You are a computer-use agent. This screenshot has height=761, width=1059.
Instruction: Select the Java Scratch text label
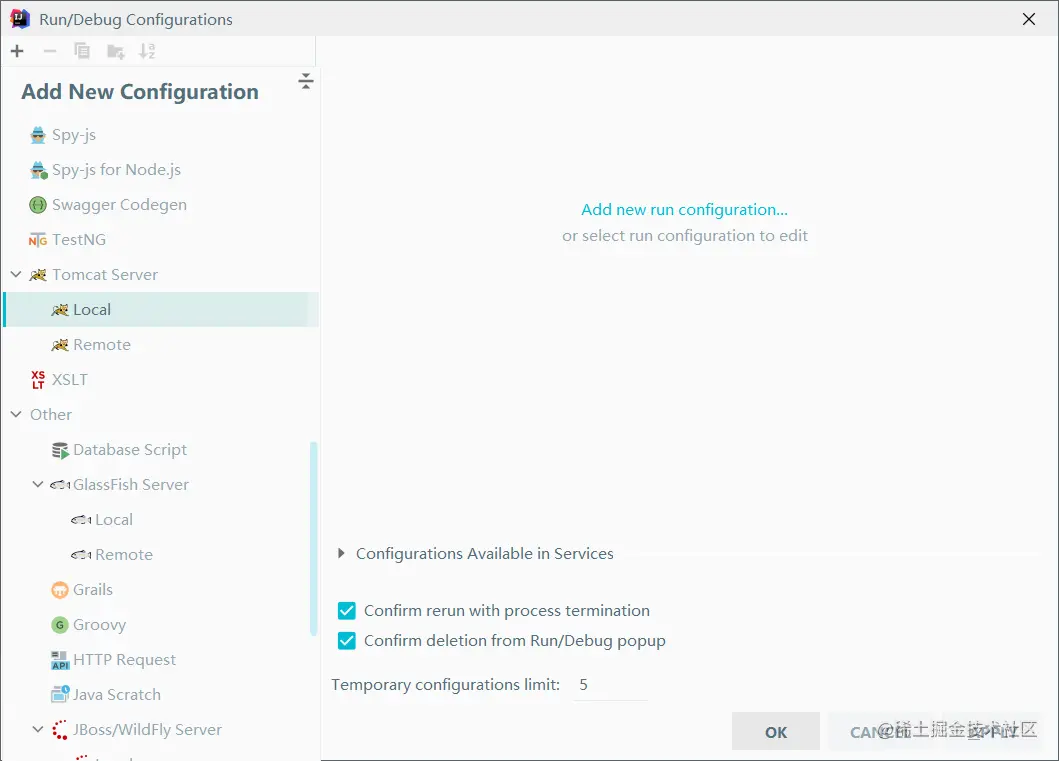coord(117,695)
